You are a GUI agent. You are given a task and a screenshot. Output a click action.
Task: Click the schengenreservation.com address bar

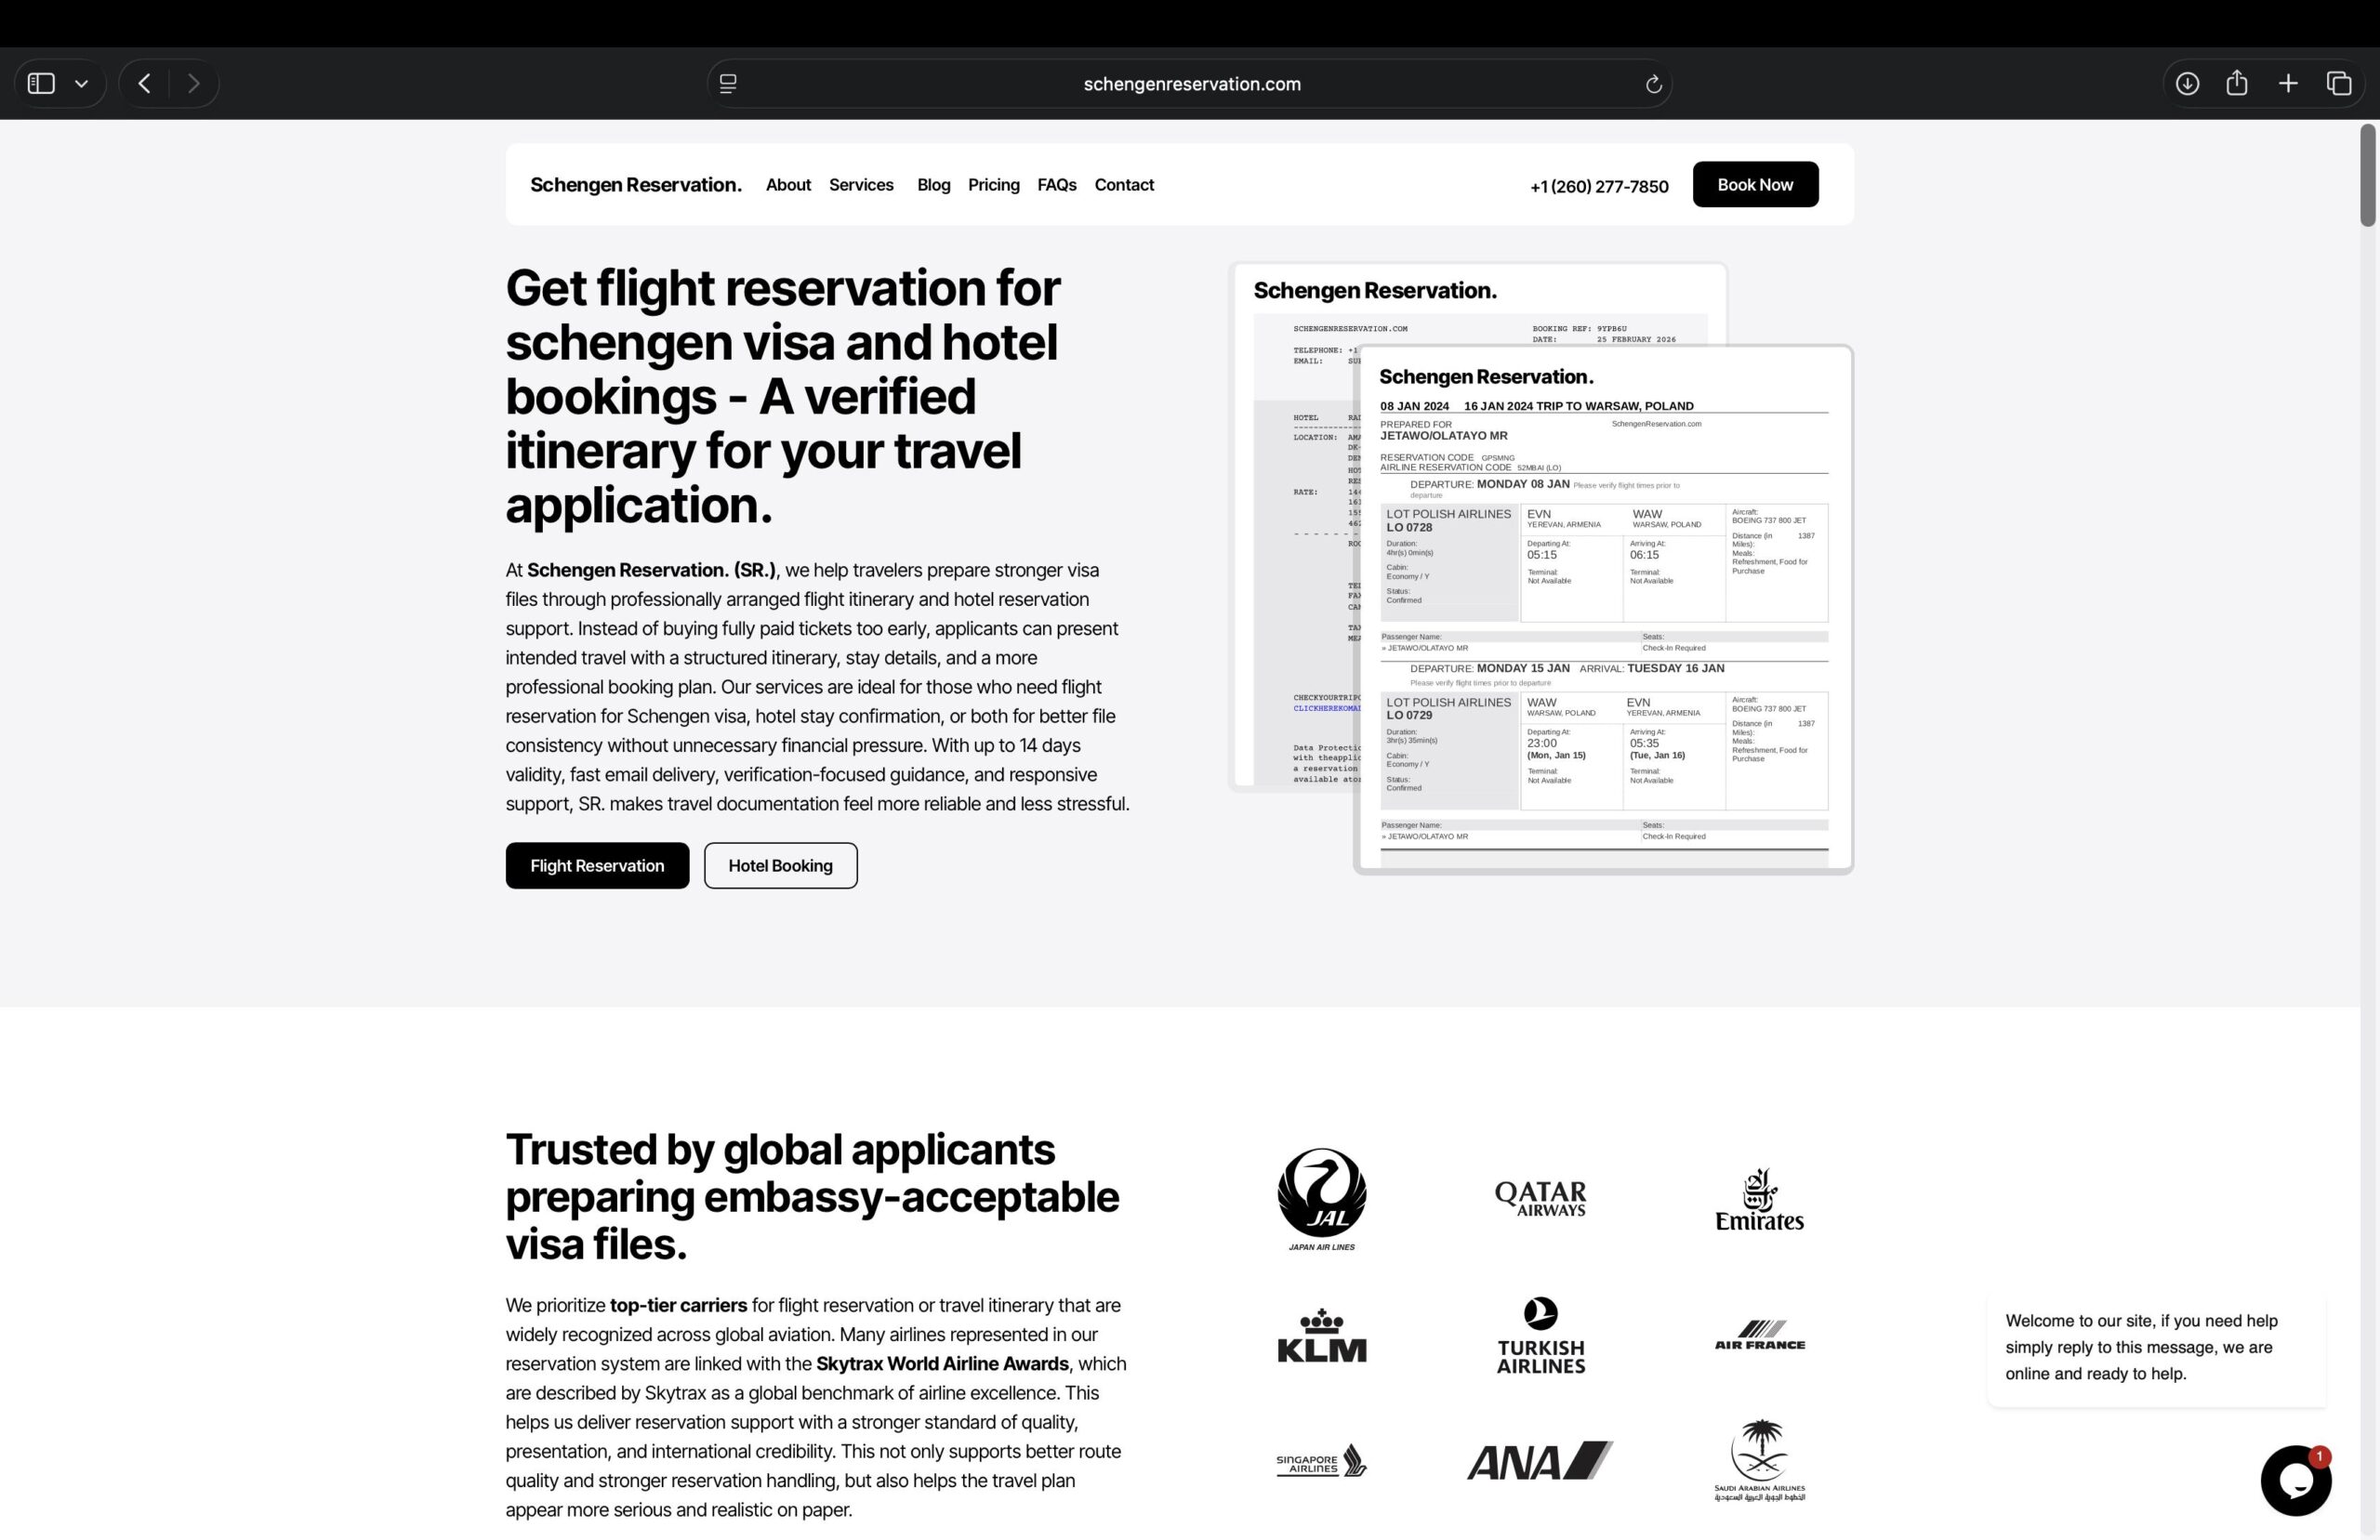click(1191, 84)
